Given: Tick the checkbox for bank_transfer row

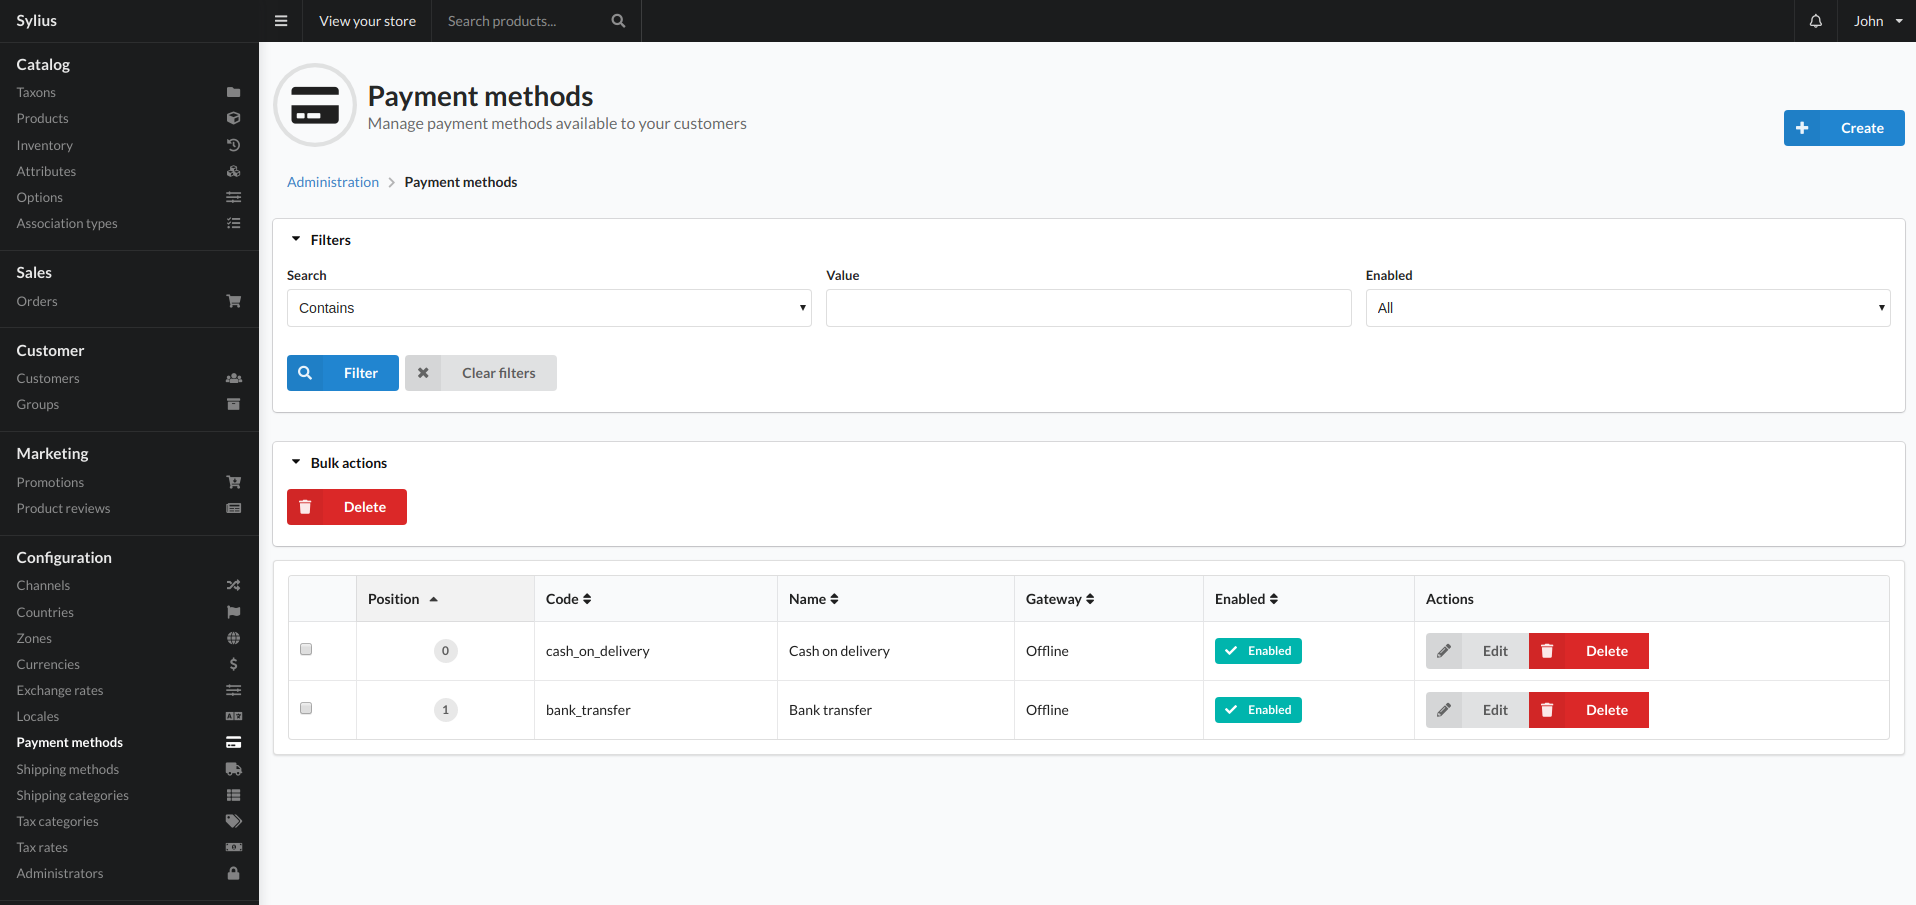Looking at the screenshot, I should 306,708.
